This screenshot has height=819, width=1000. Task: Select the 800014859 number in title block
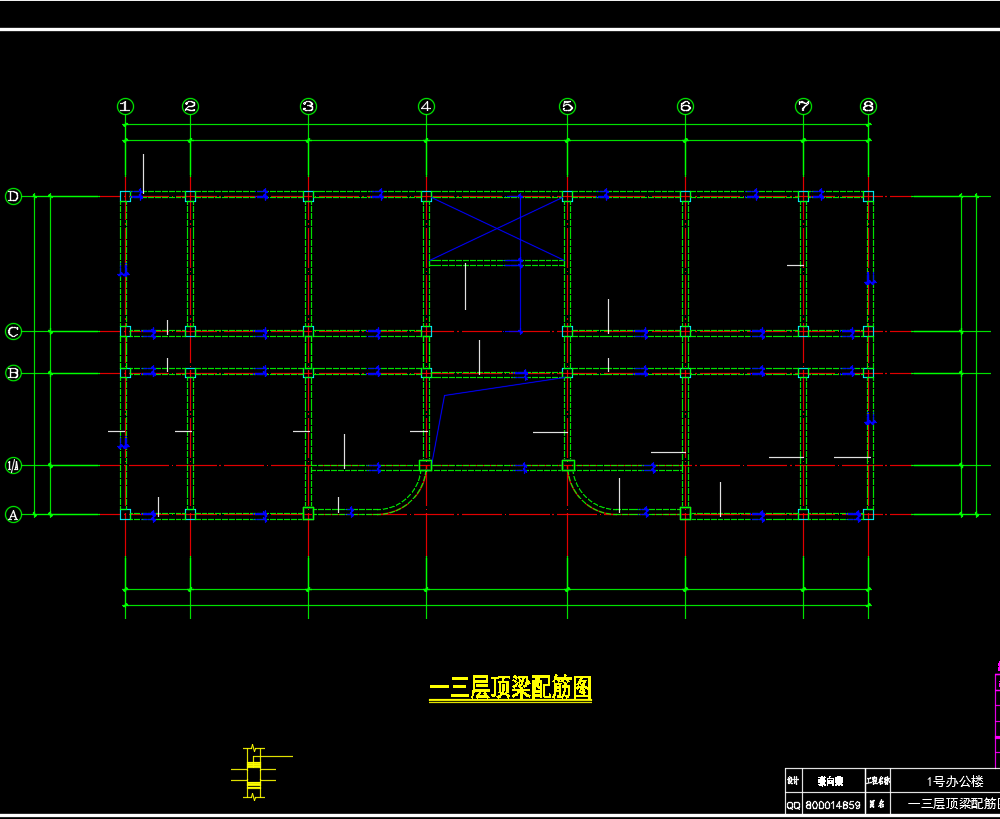833,805
